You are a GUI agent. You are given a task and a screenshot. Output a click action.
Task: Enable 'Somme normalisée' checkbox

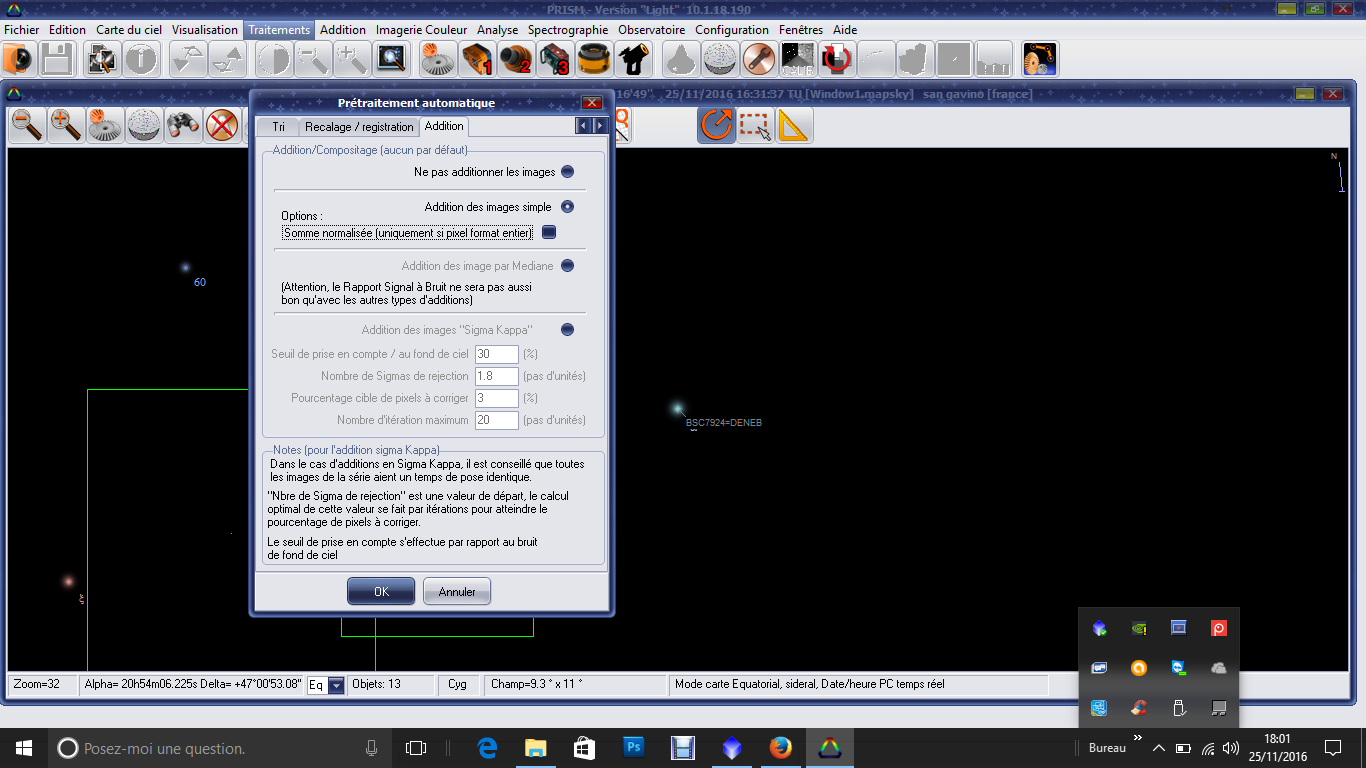coord(548,233)
